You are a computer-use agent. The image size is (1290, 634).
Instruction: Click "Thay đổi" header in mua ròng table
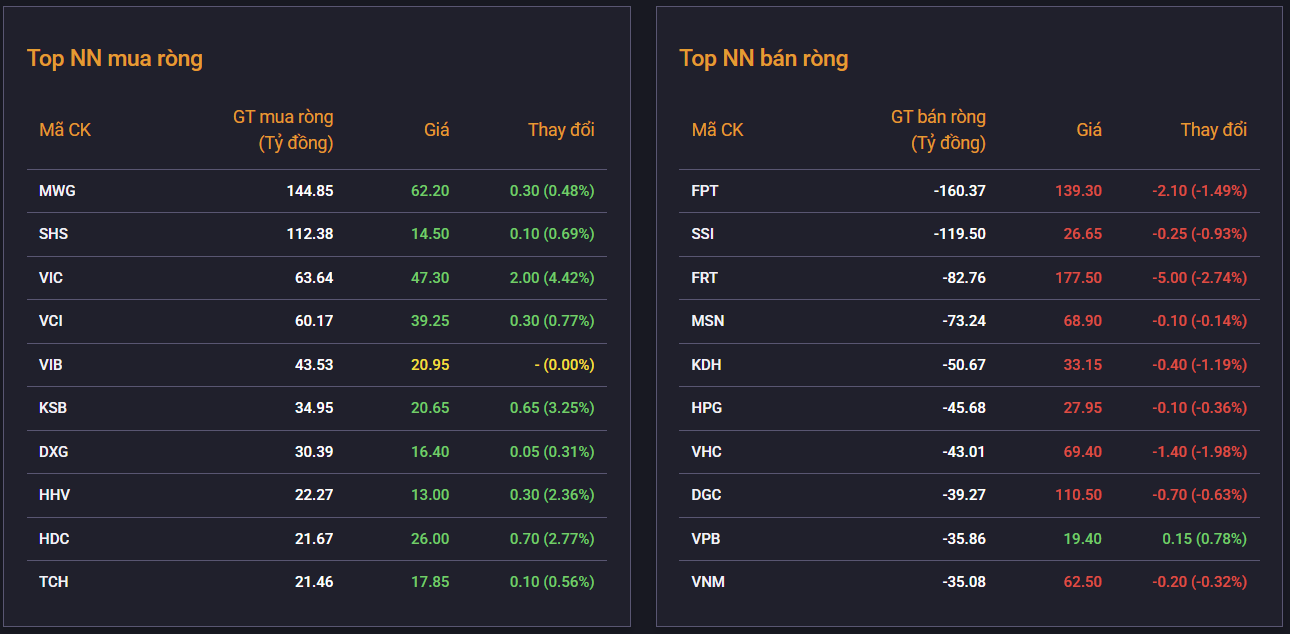561,130
